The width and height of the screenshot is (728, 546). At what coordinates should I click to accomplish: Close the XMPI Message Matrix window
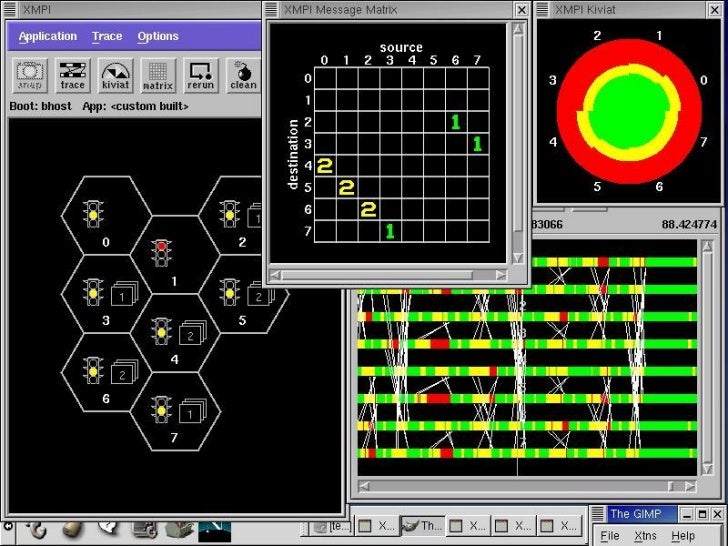pos(522,9)
